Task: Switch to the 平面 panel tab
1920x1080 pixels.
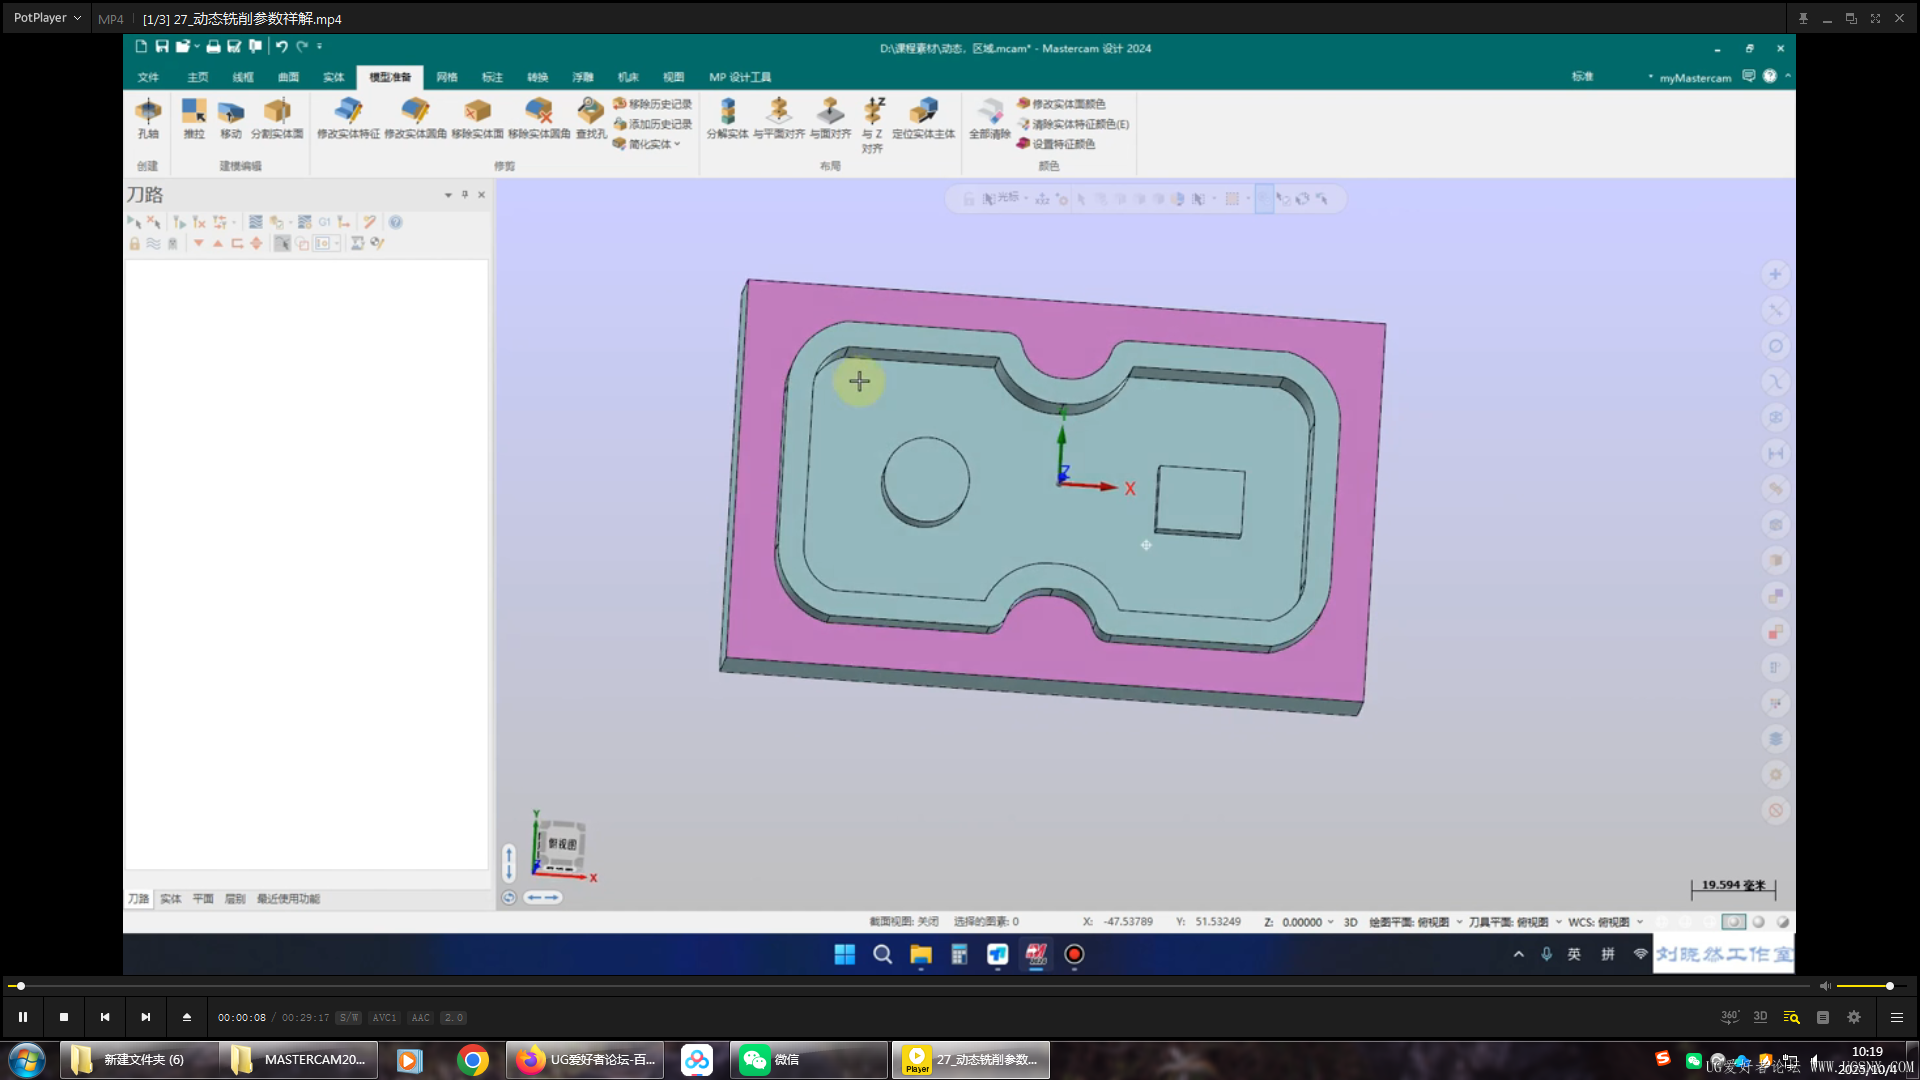Action: (203, 899)
